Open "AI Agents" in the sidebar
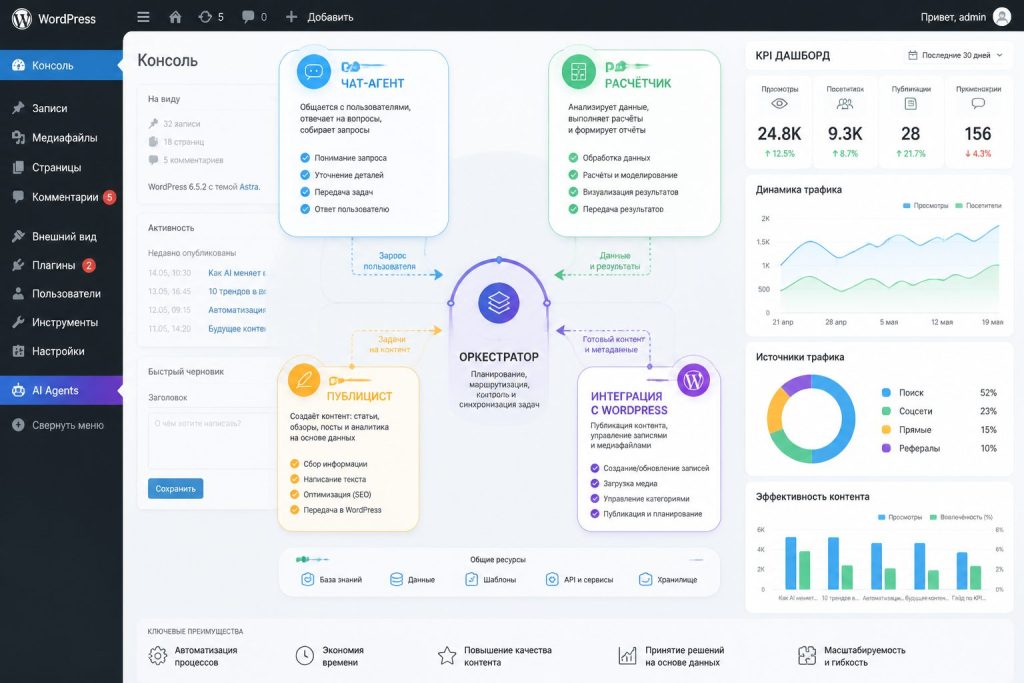 61,390
